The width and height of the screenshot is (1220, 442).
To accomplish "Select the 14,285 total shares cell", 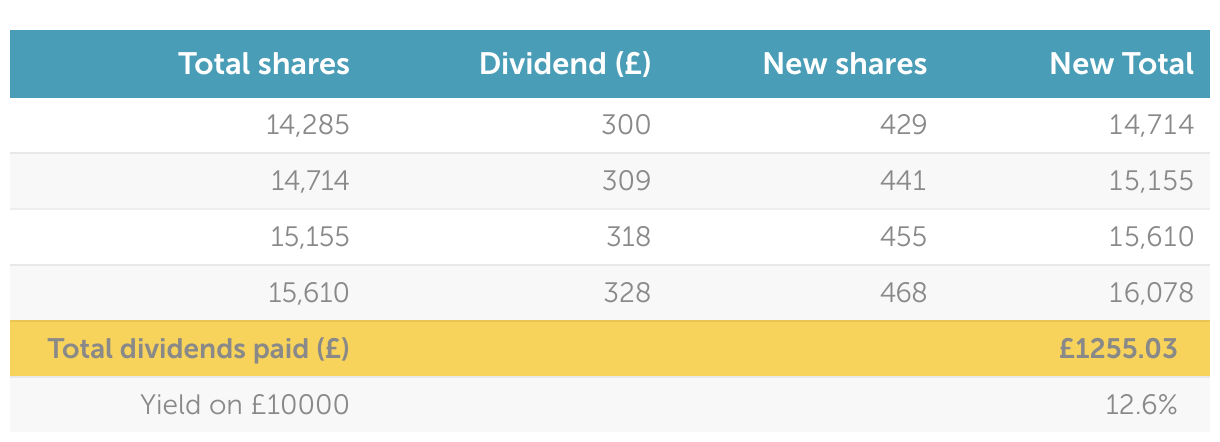I will point(308,125).
